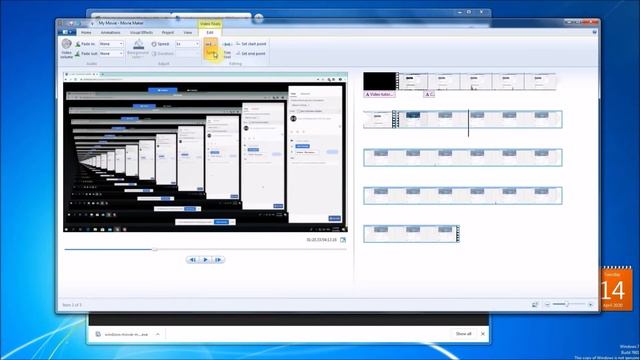Select the Edit tab under Video Tools
Viewport: 640px width, 360px height.
point(210,32)
